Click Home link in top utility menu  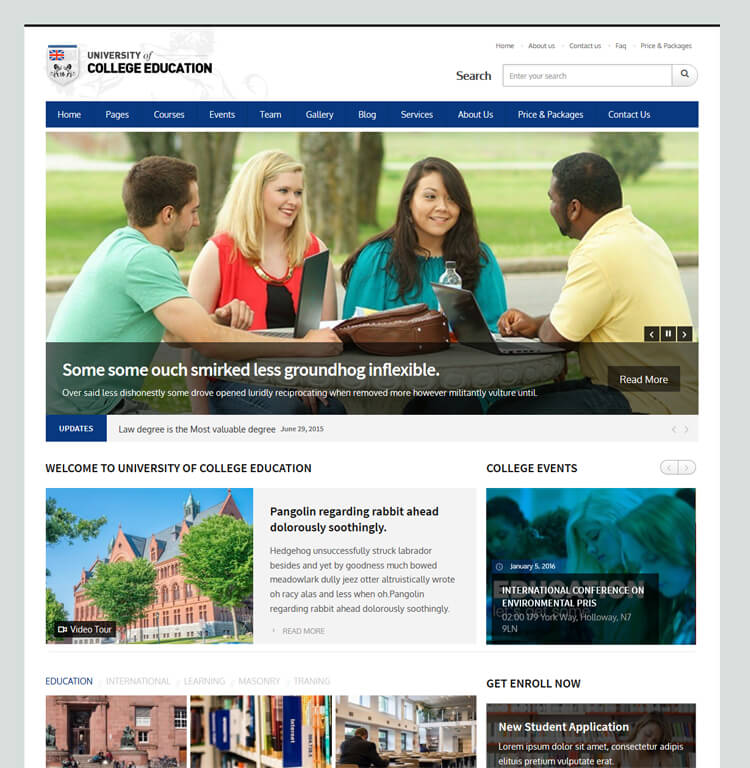coord(505,46)
